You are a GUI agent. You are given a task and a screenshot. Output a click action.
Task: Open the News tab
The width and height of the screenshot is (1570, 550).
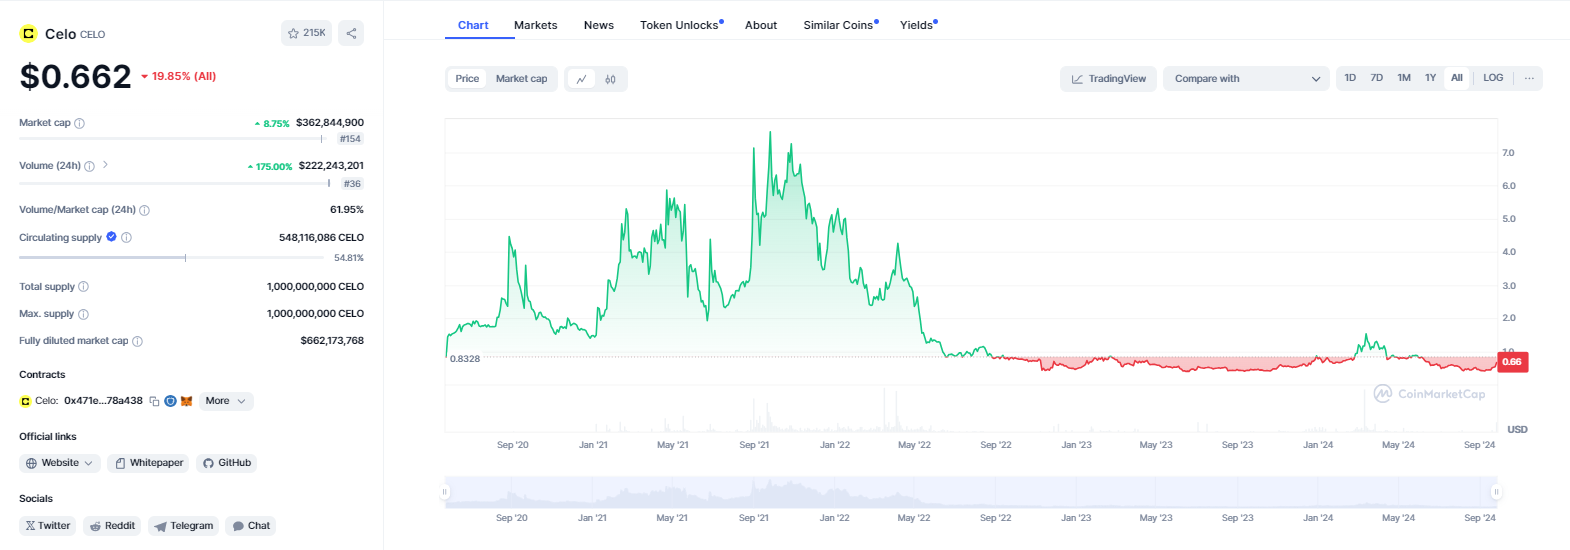click(599, 25)
